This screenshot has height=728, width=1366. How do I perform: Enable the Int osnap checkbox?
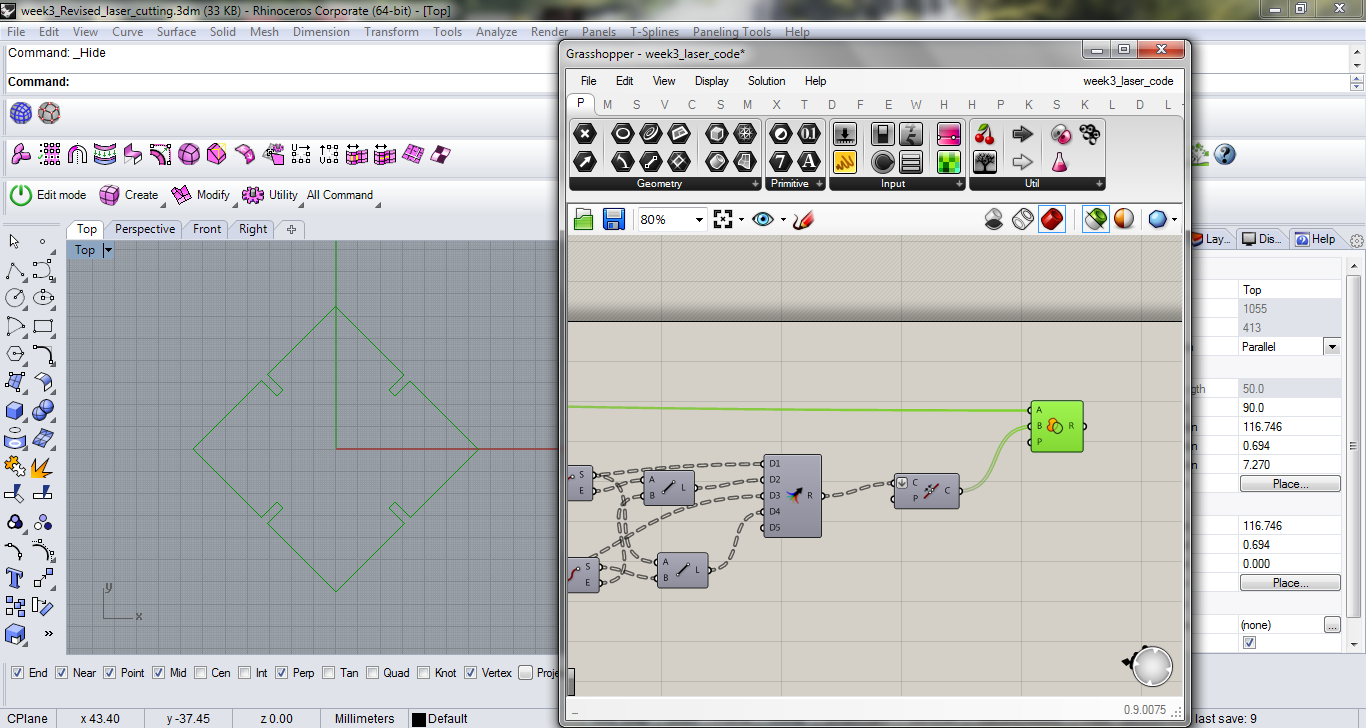tap(244, 673)
